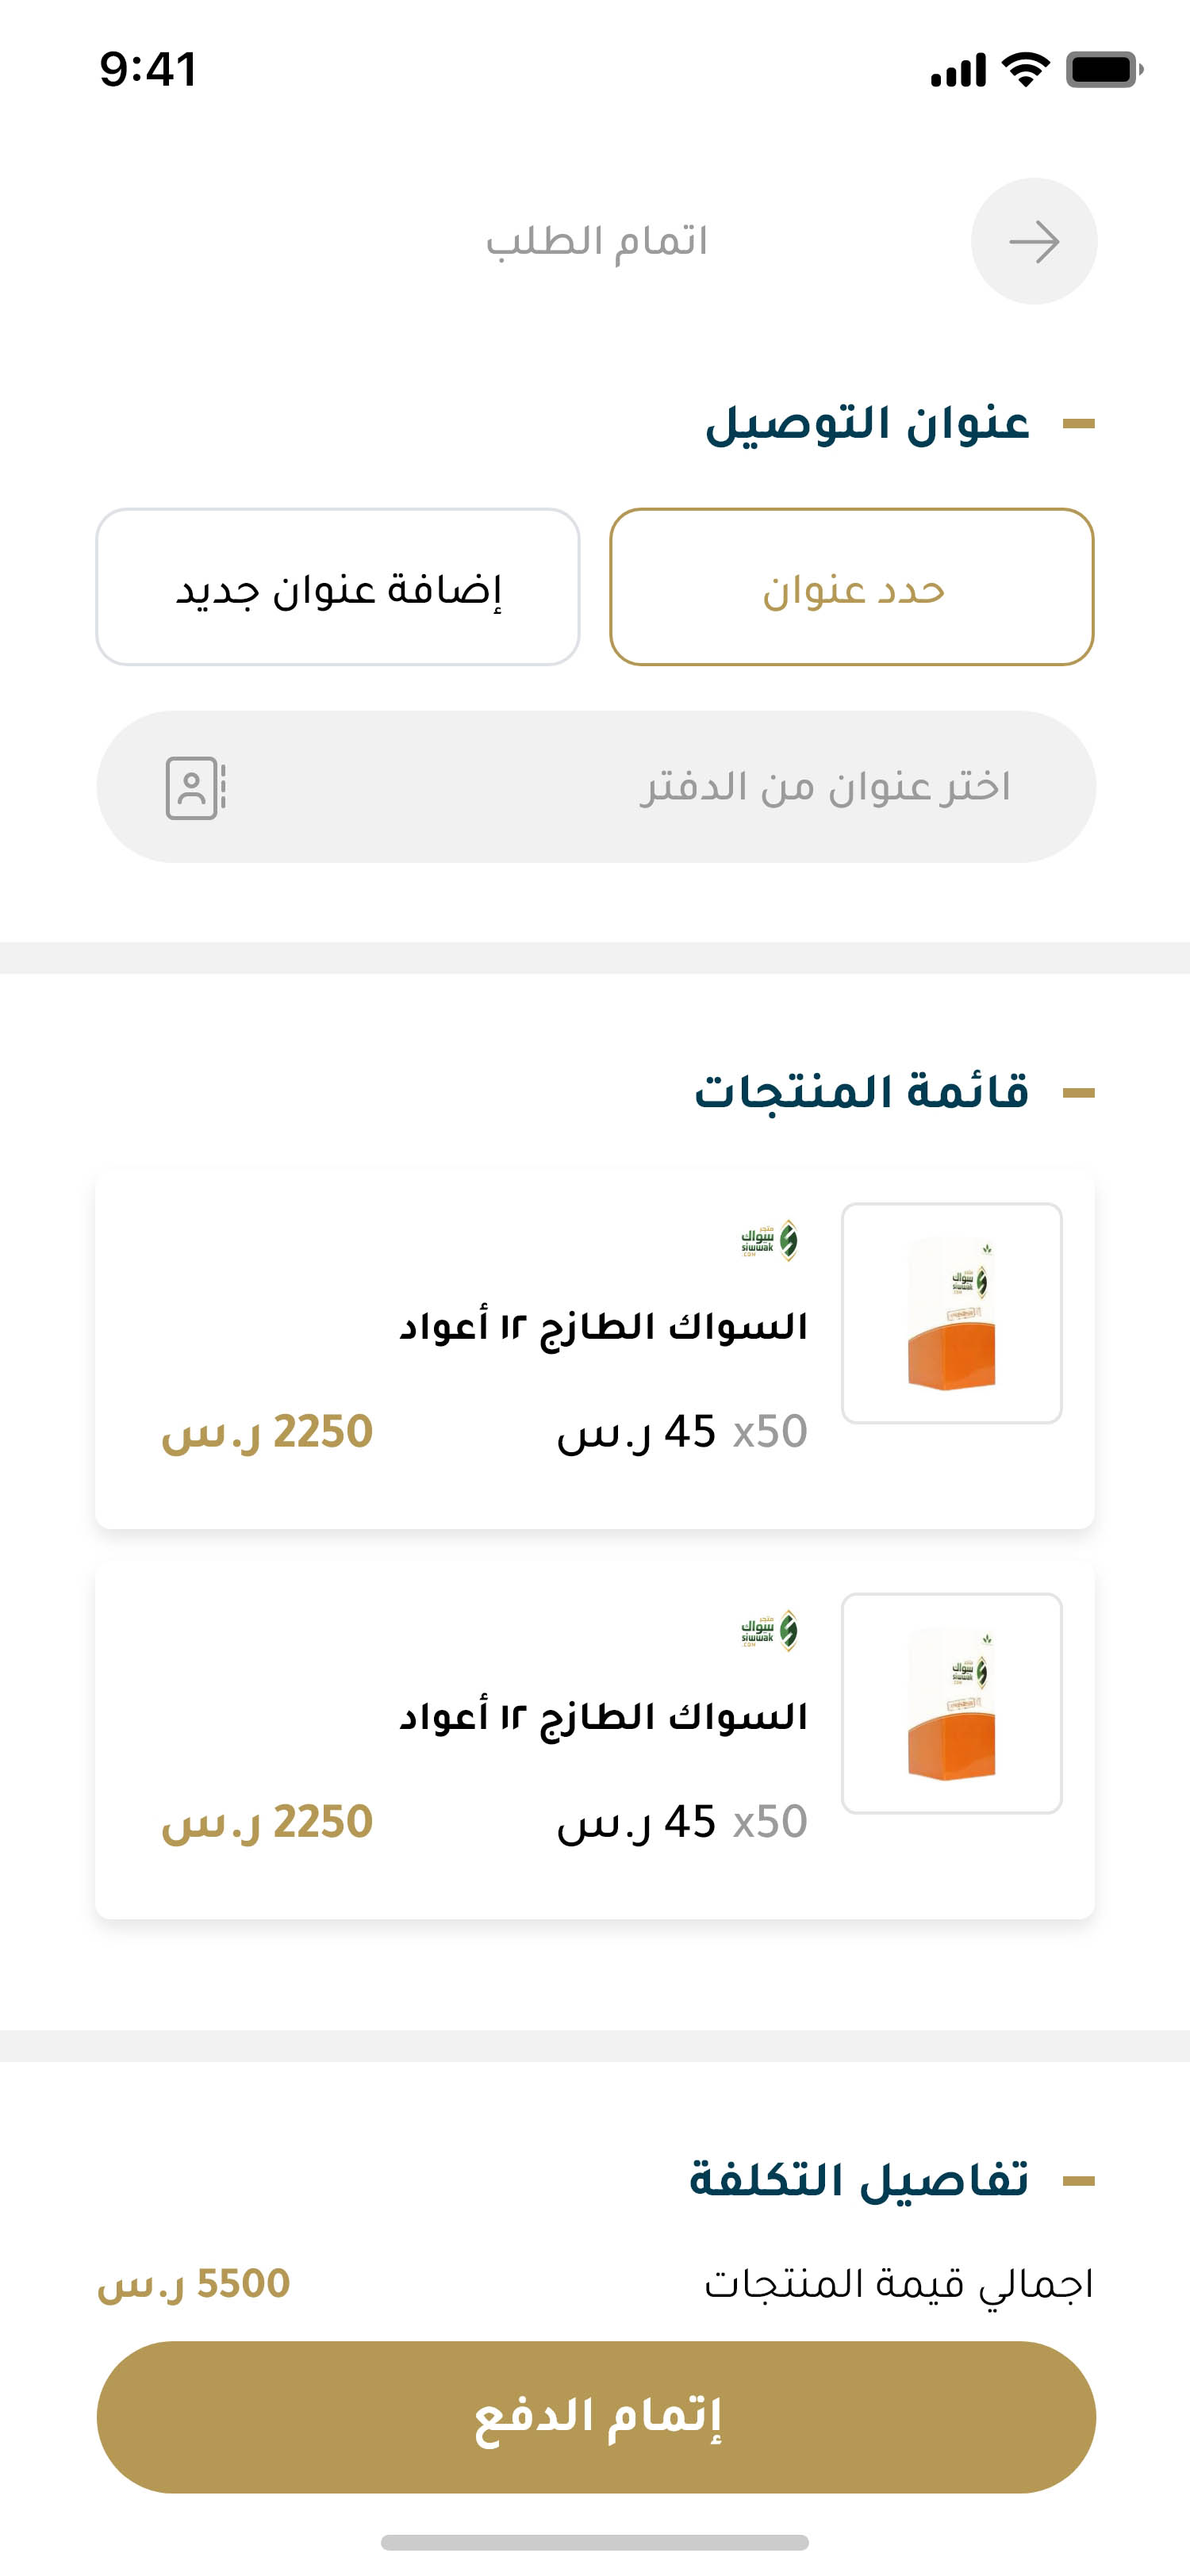Tap the 'عنوان التوصيل' section heading
Image resolution: width=1190 pixels, height=2576 pixels.
(867, 424)
